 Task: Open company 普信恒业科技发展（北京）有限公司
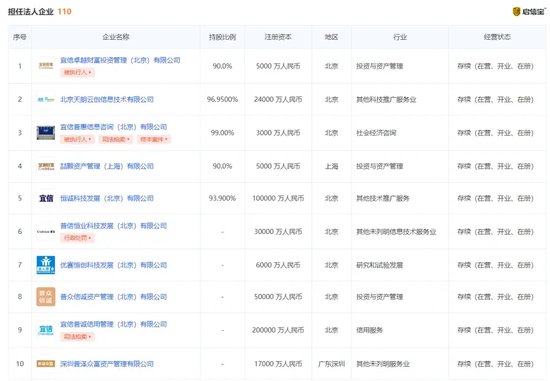[x=114, y=226]
